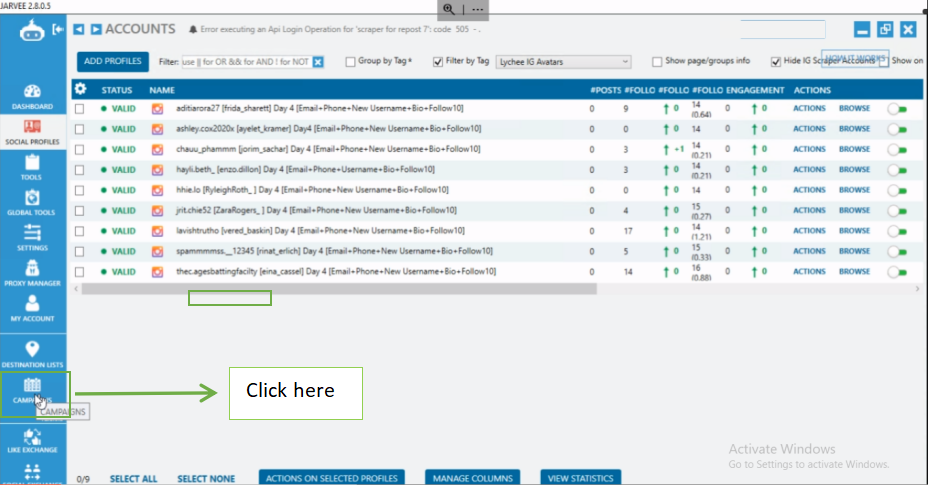The height and width of the screenshot is (485, 928).
Task: Select the hayli.beth_ row checkbox
Action: coord(79,170)
